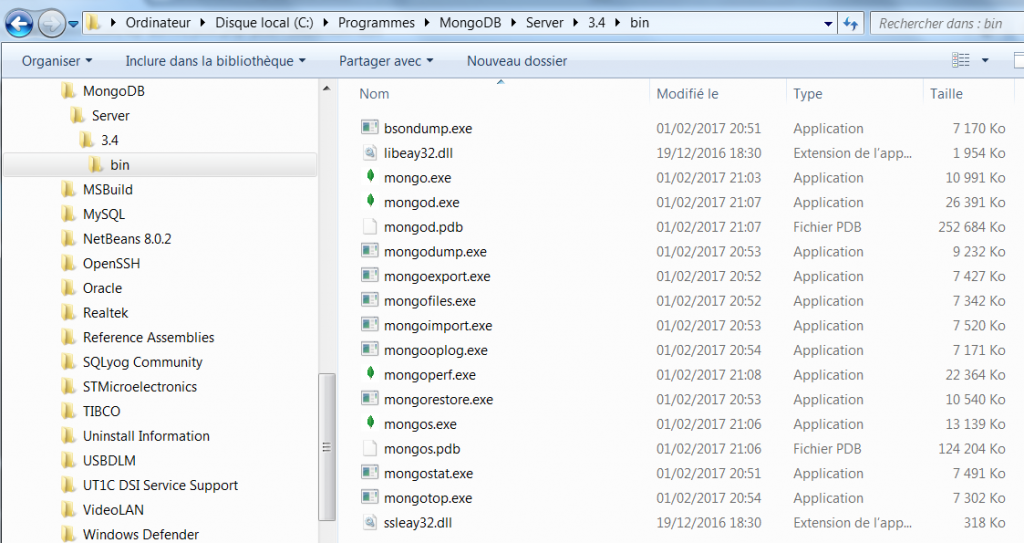
Task: Select the mongoperf.exe leaf icon
Action: tap(370, 373)
